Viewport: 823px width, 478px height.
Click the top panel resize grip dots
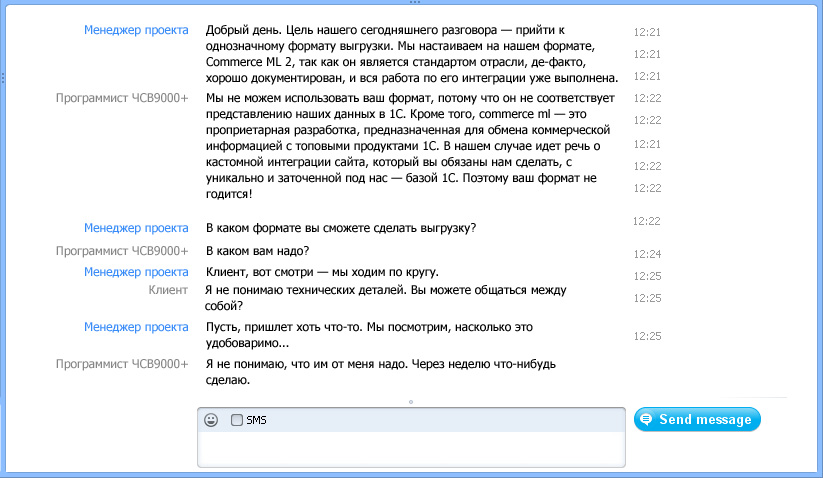(411, 2)
